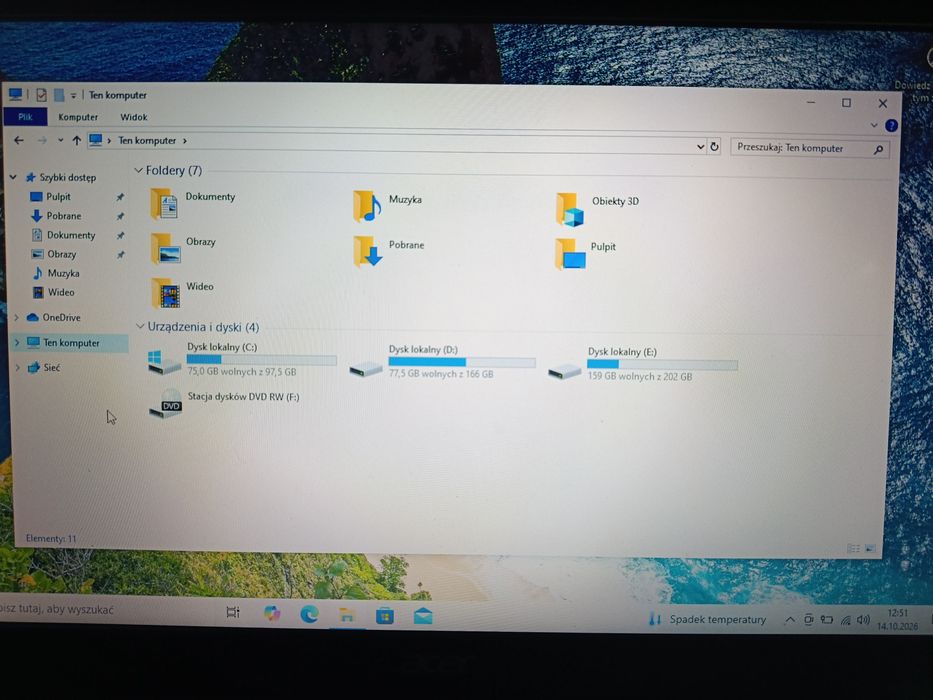Click the search magnifier icon

878,150
